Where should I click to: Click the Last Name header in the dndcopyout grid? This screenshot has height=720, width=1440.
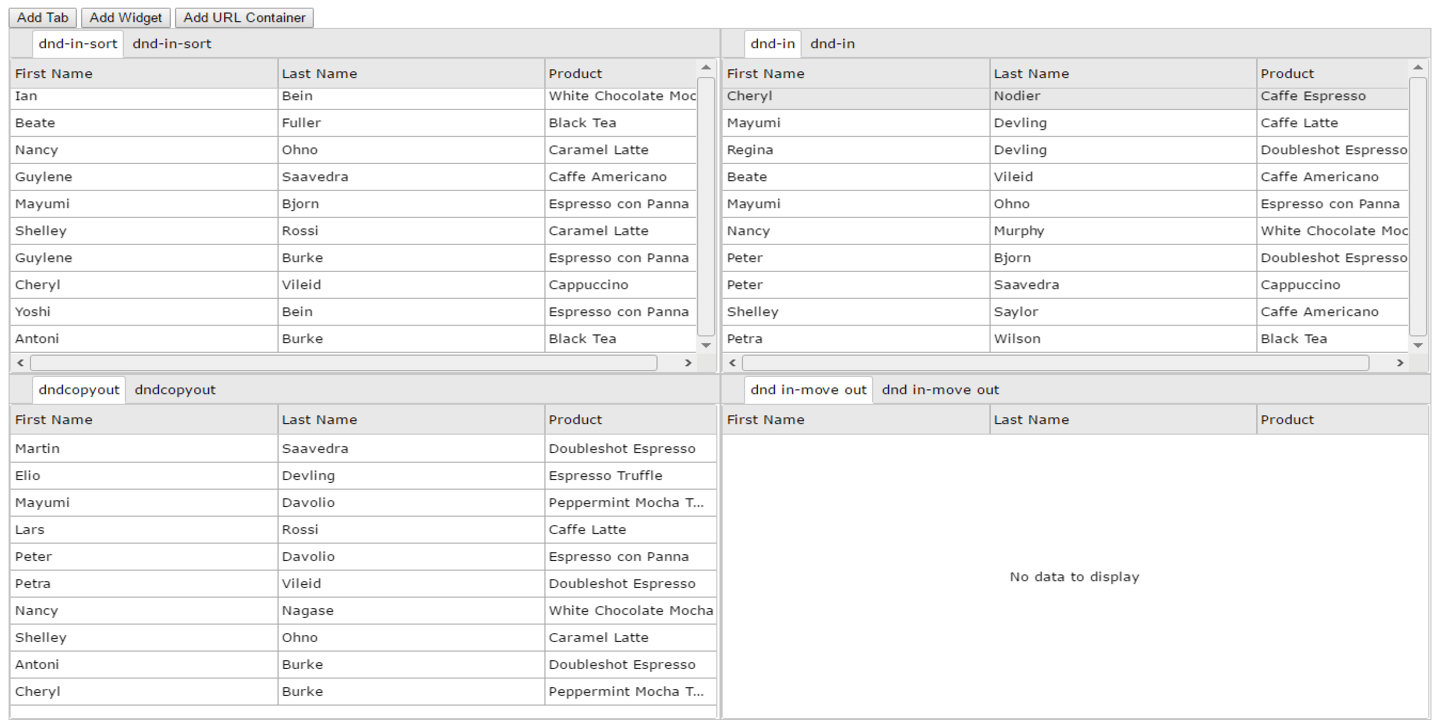click(411, 419)
